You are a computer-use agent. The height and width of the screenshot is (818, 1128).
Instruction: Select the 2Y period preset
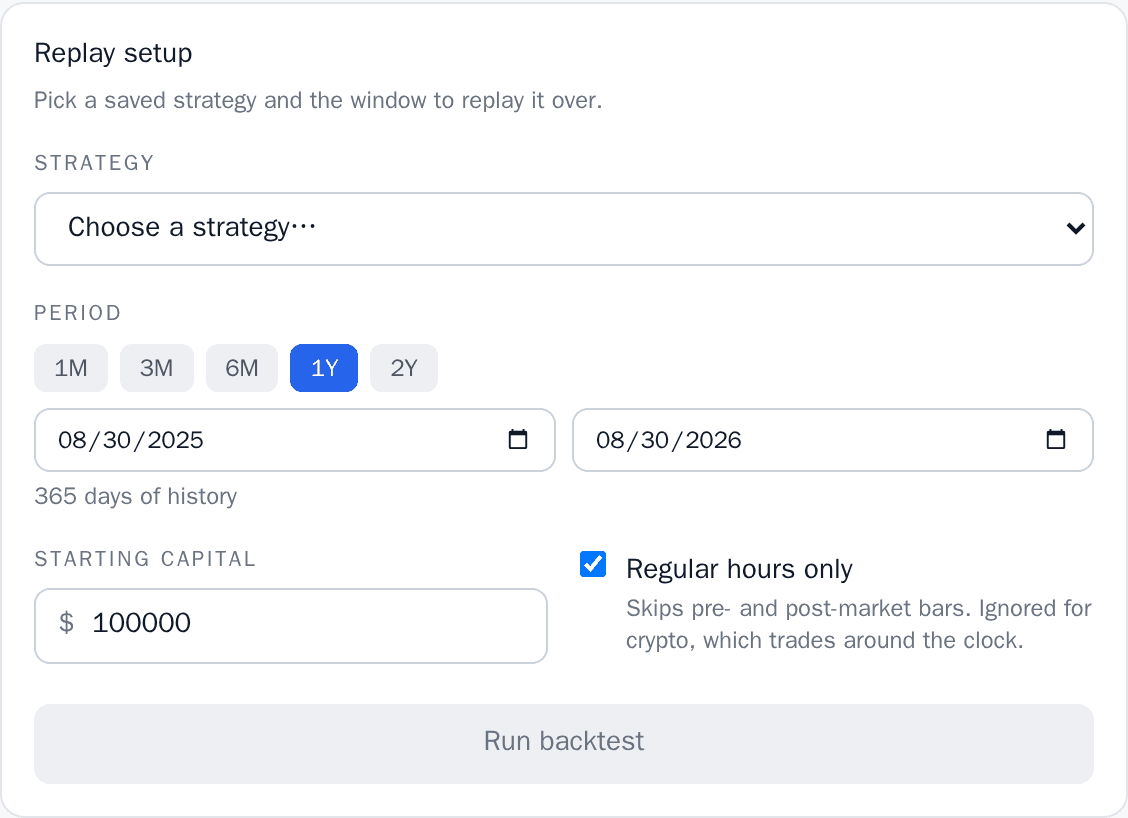tap(404, 368)
